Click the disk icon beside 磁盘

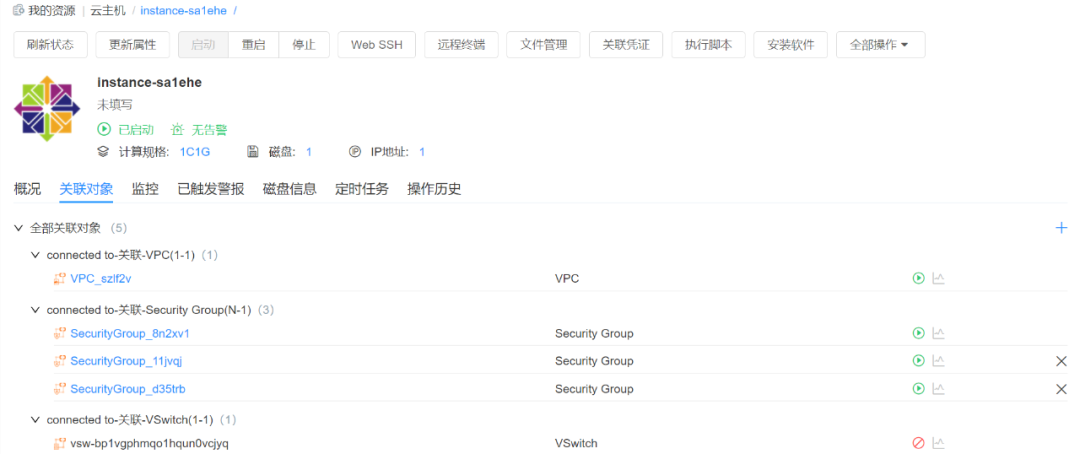(x=253, y=152)
